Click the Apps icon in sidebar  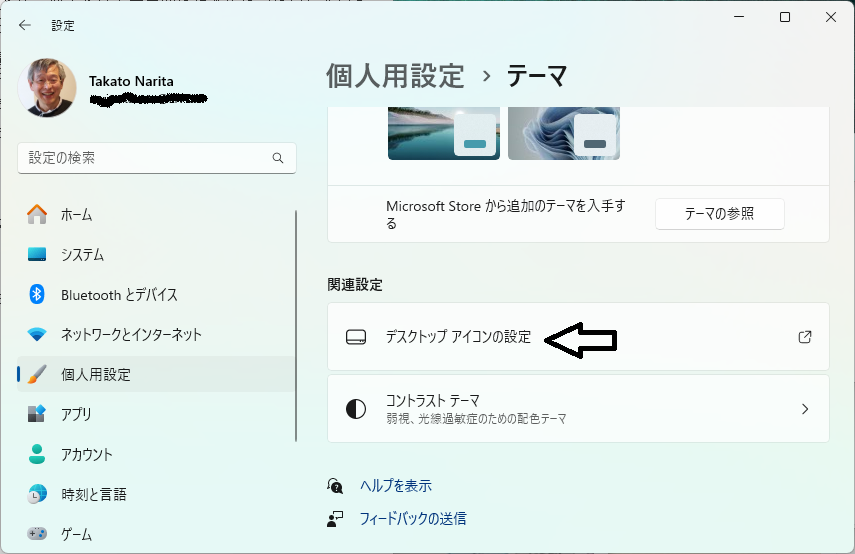pos(37,414)
